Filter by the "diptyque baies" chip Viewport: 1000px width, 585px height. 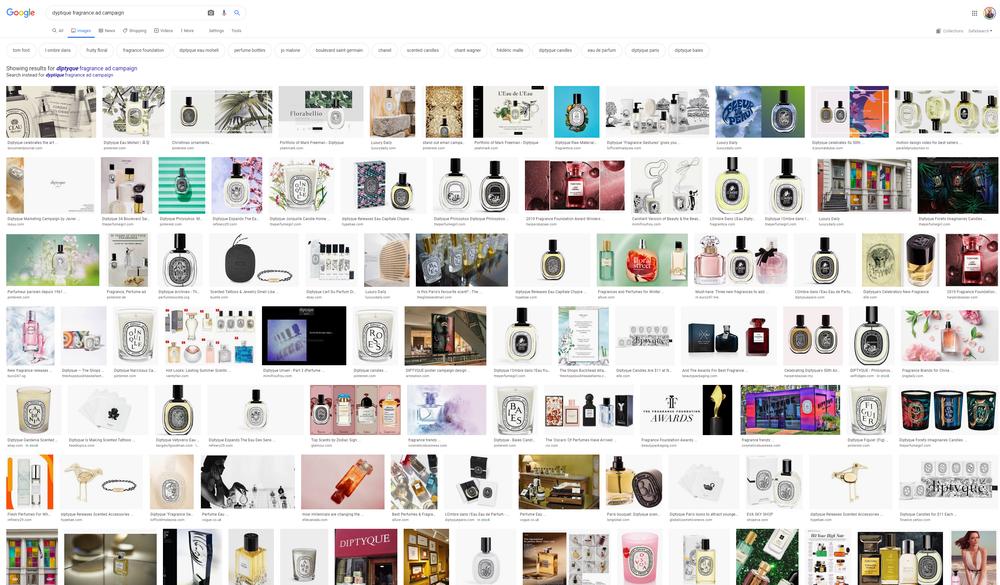(689, 50)
